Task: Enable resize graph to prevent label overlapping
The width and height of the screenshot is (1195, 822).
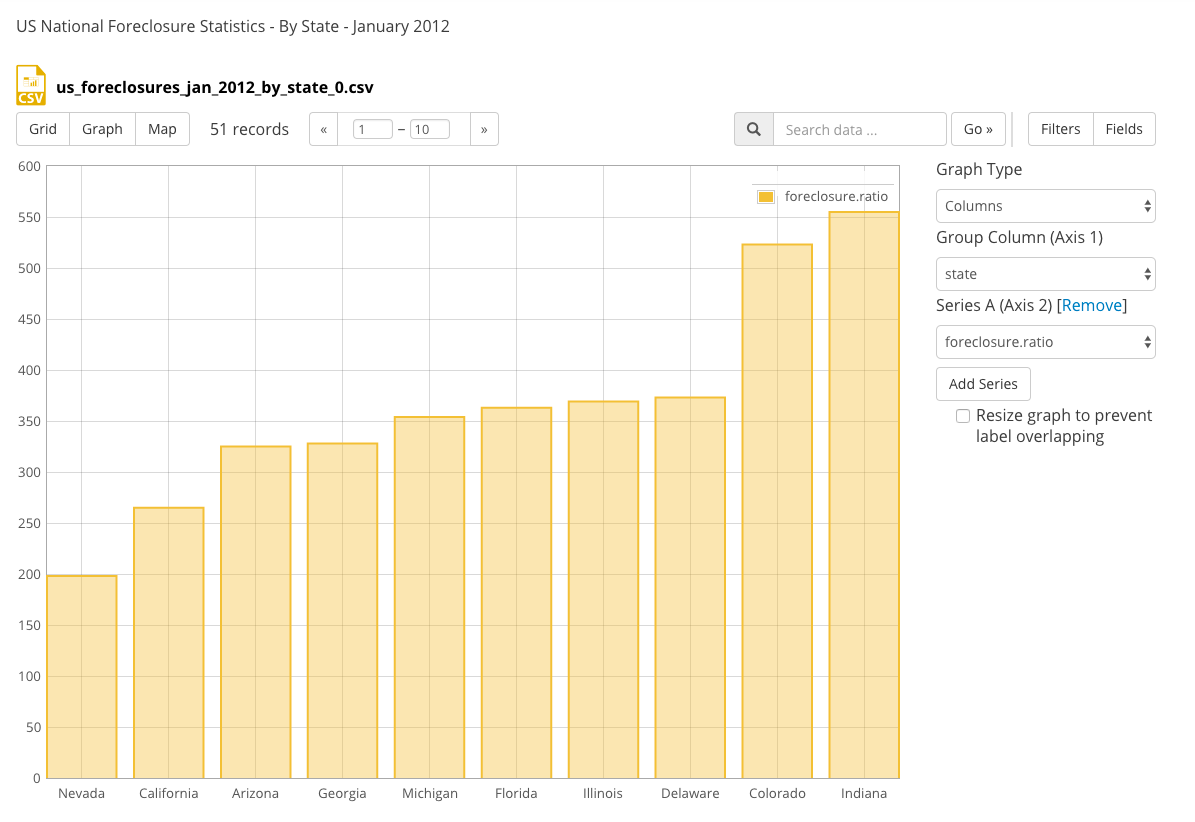Action: pyautogui.click(x=963, y=416)
